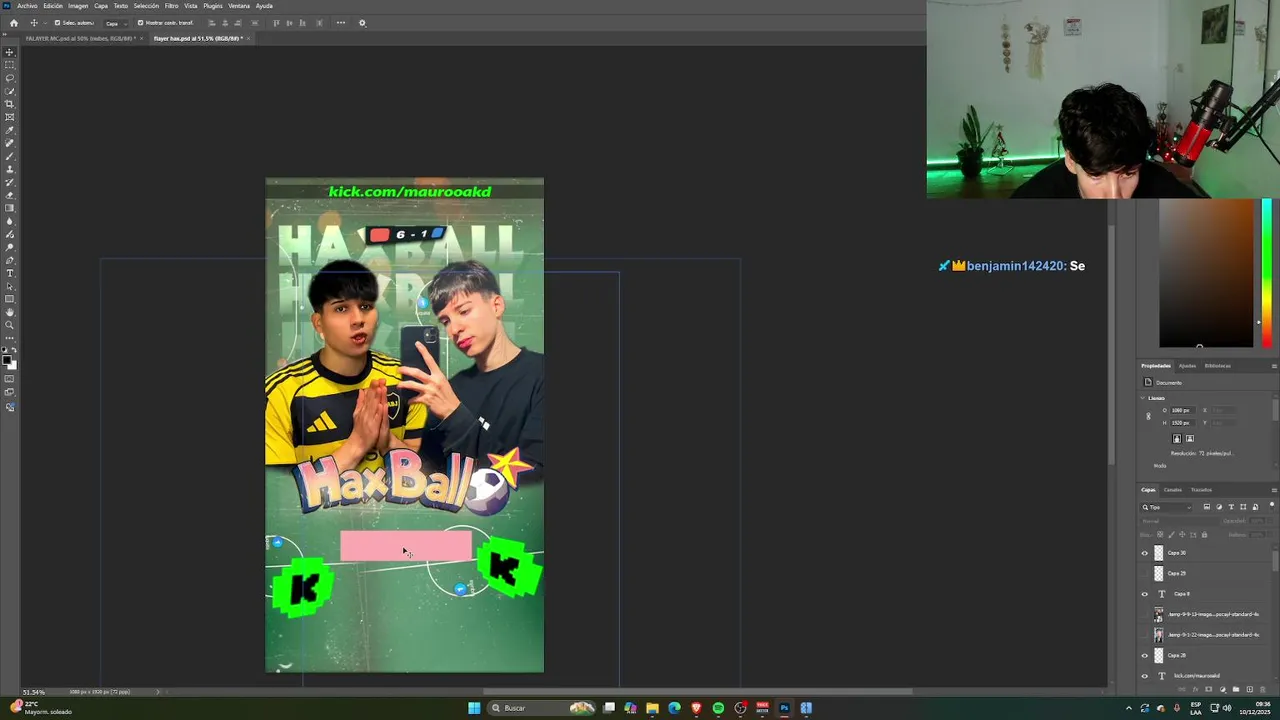Open the options bar gear settings
This screenshot has width=1280, height=720.
pyautogui.click(x=362, y=23)
